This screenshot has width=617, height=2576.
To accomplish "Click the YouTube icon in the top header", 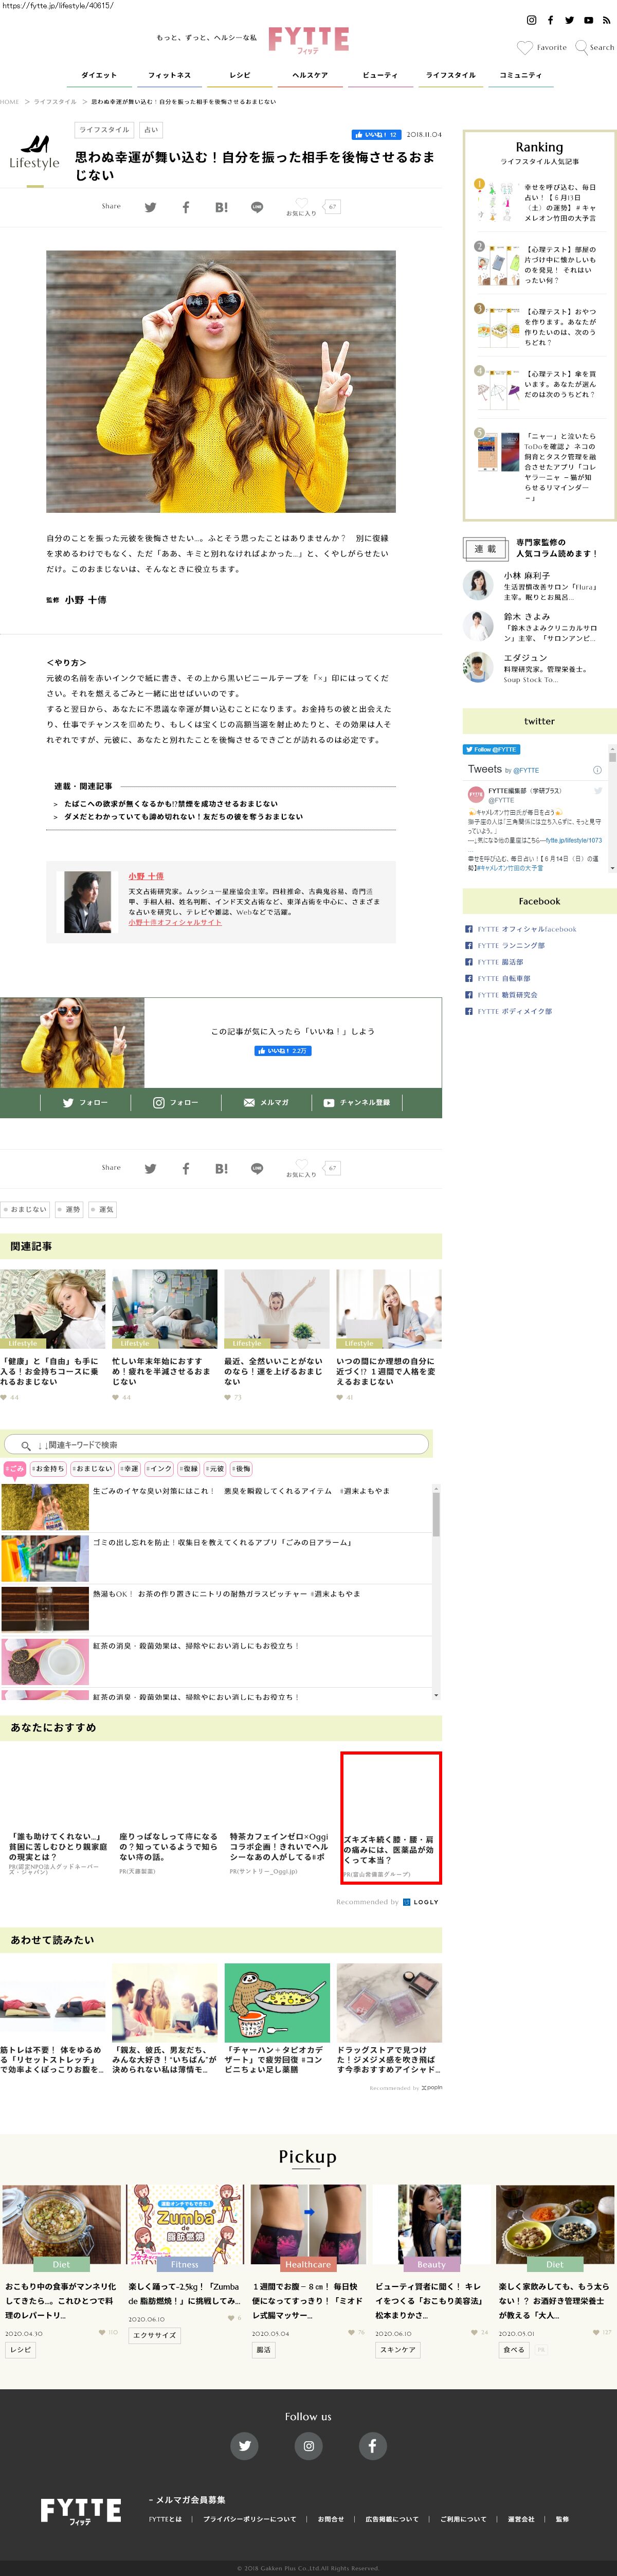I will 588,20.
